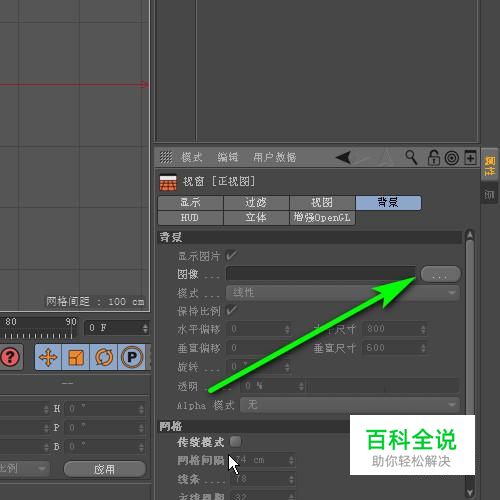The image size is (500, 500).
Task: Click the 网格间隔 value field
Action: (x=263, y=460)
